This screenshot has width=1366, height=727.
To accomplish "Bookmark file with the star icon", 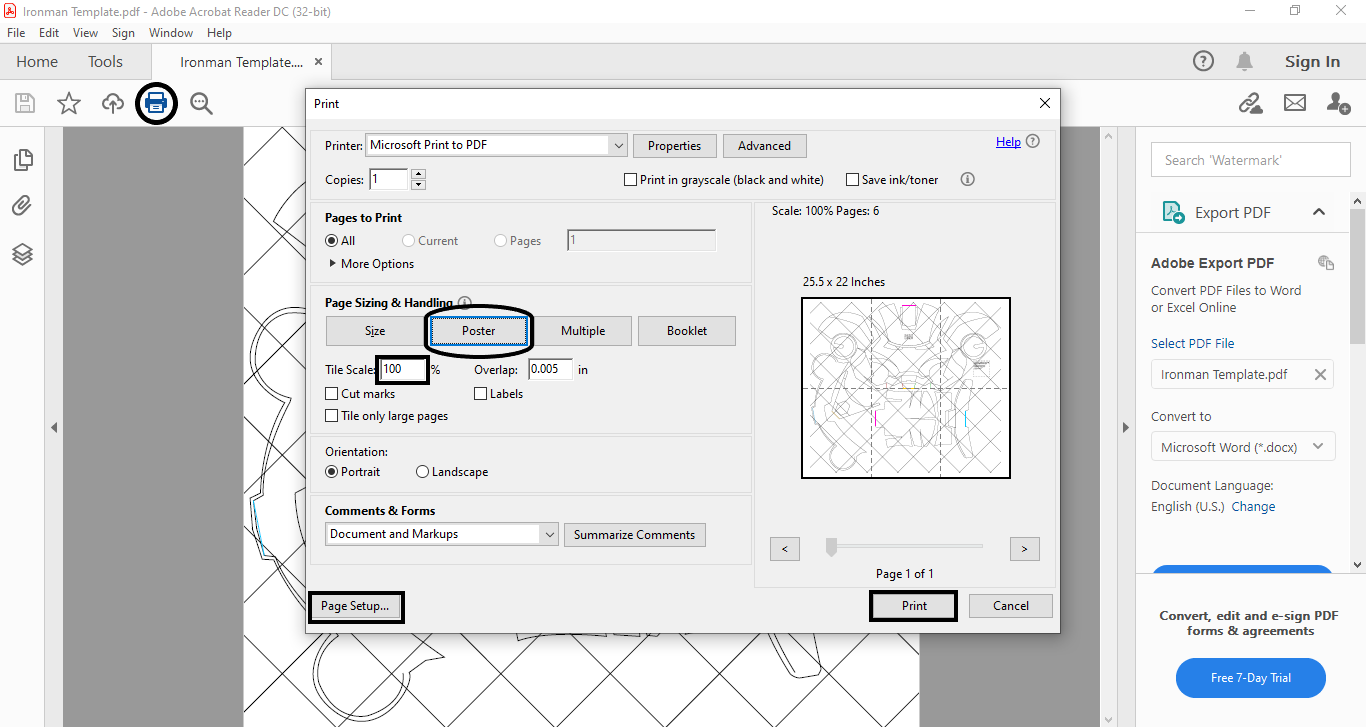I will click(69, 103).
